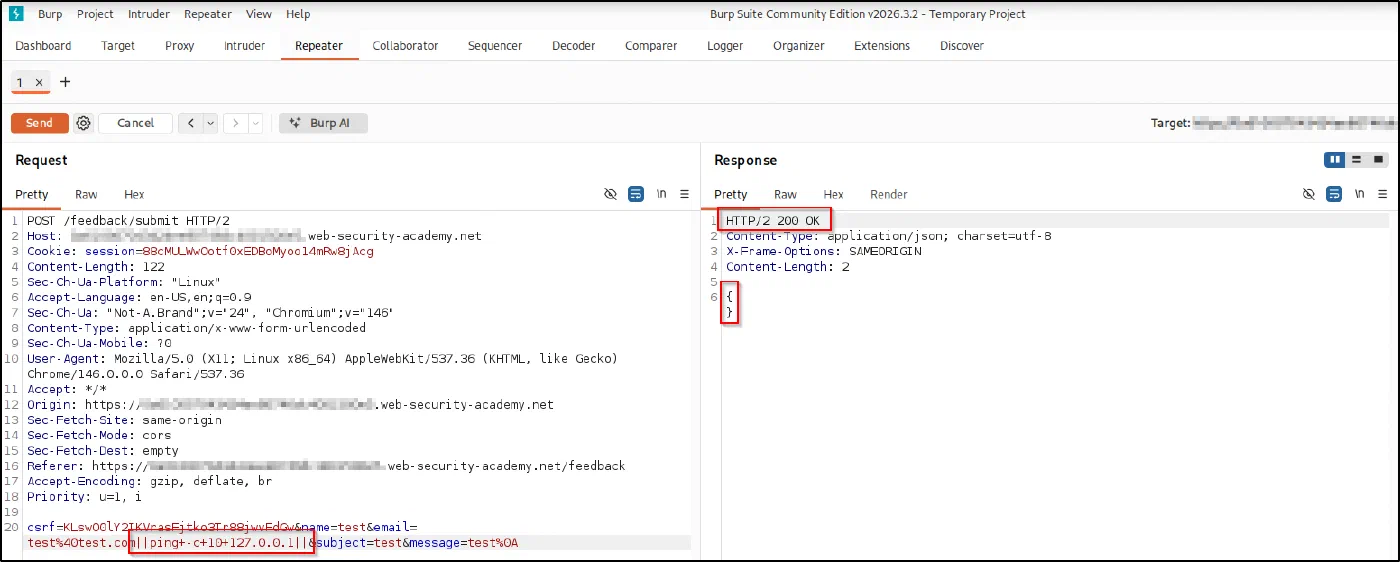Toggle show \n newlines in Response panel

[1359, 194]
